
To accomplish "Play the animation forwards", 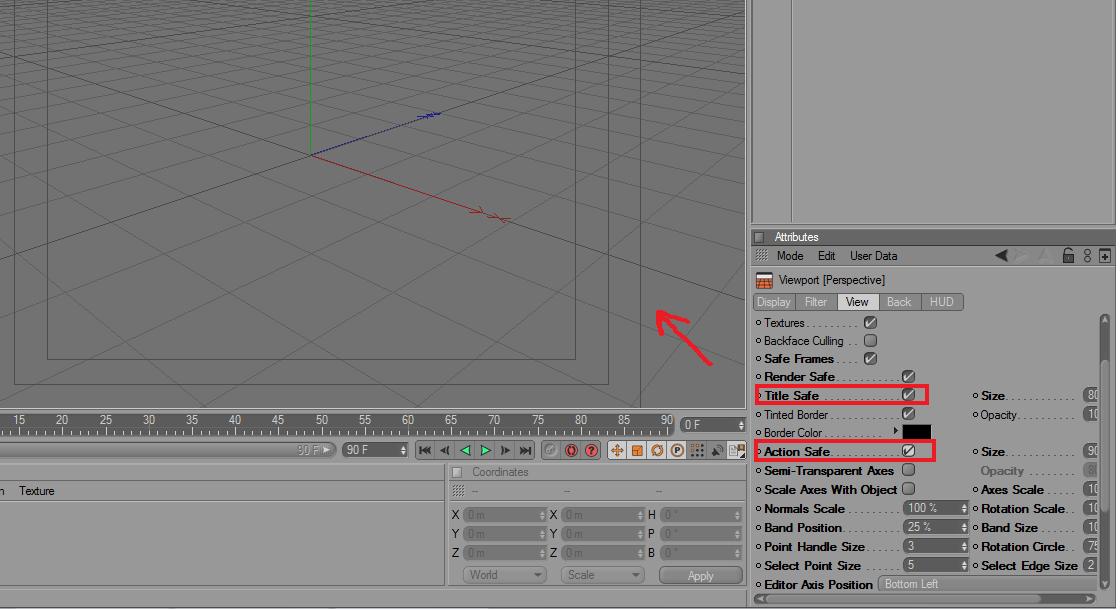I will point(486,450).
